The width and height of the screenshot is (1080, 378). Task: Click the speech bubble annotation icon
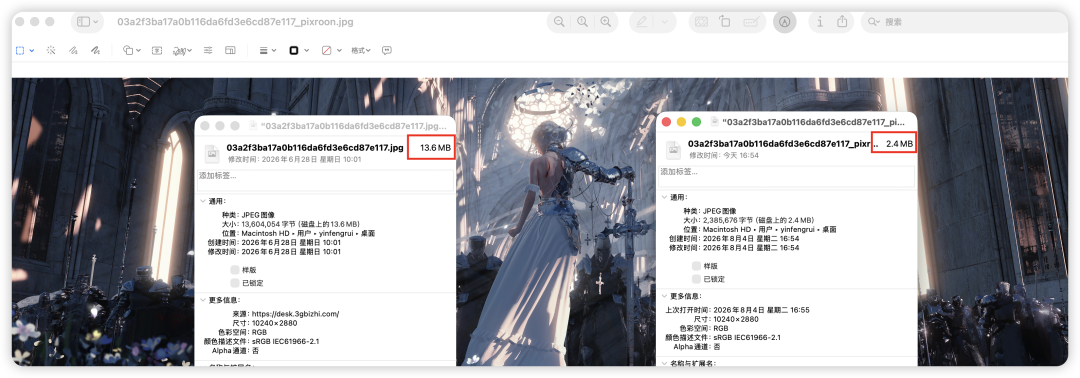pyautogui.click(x=387, y=50)
